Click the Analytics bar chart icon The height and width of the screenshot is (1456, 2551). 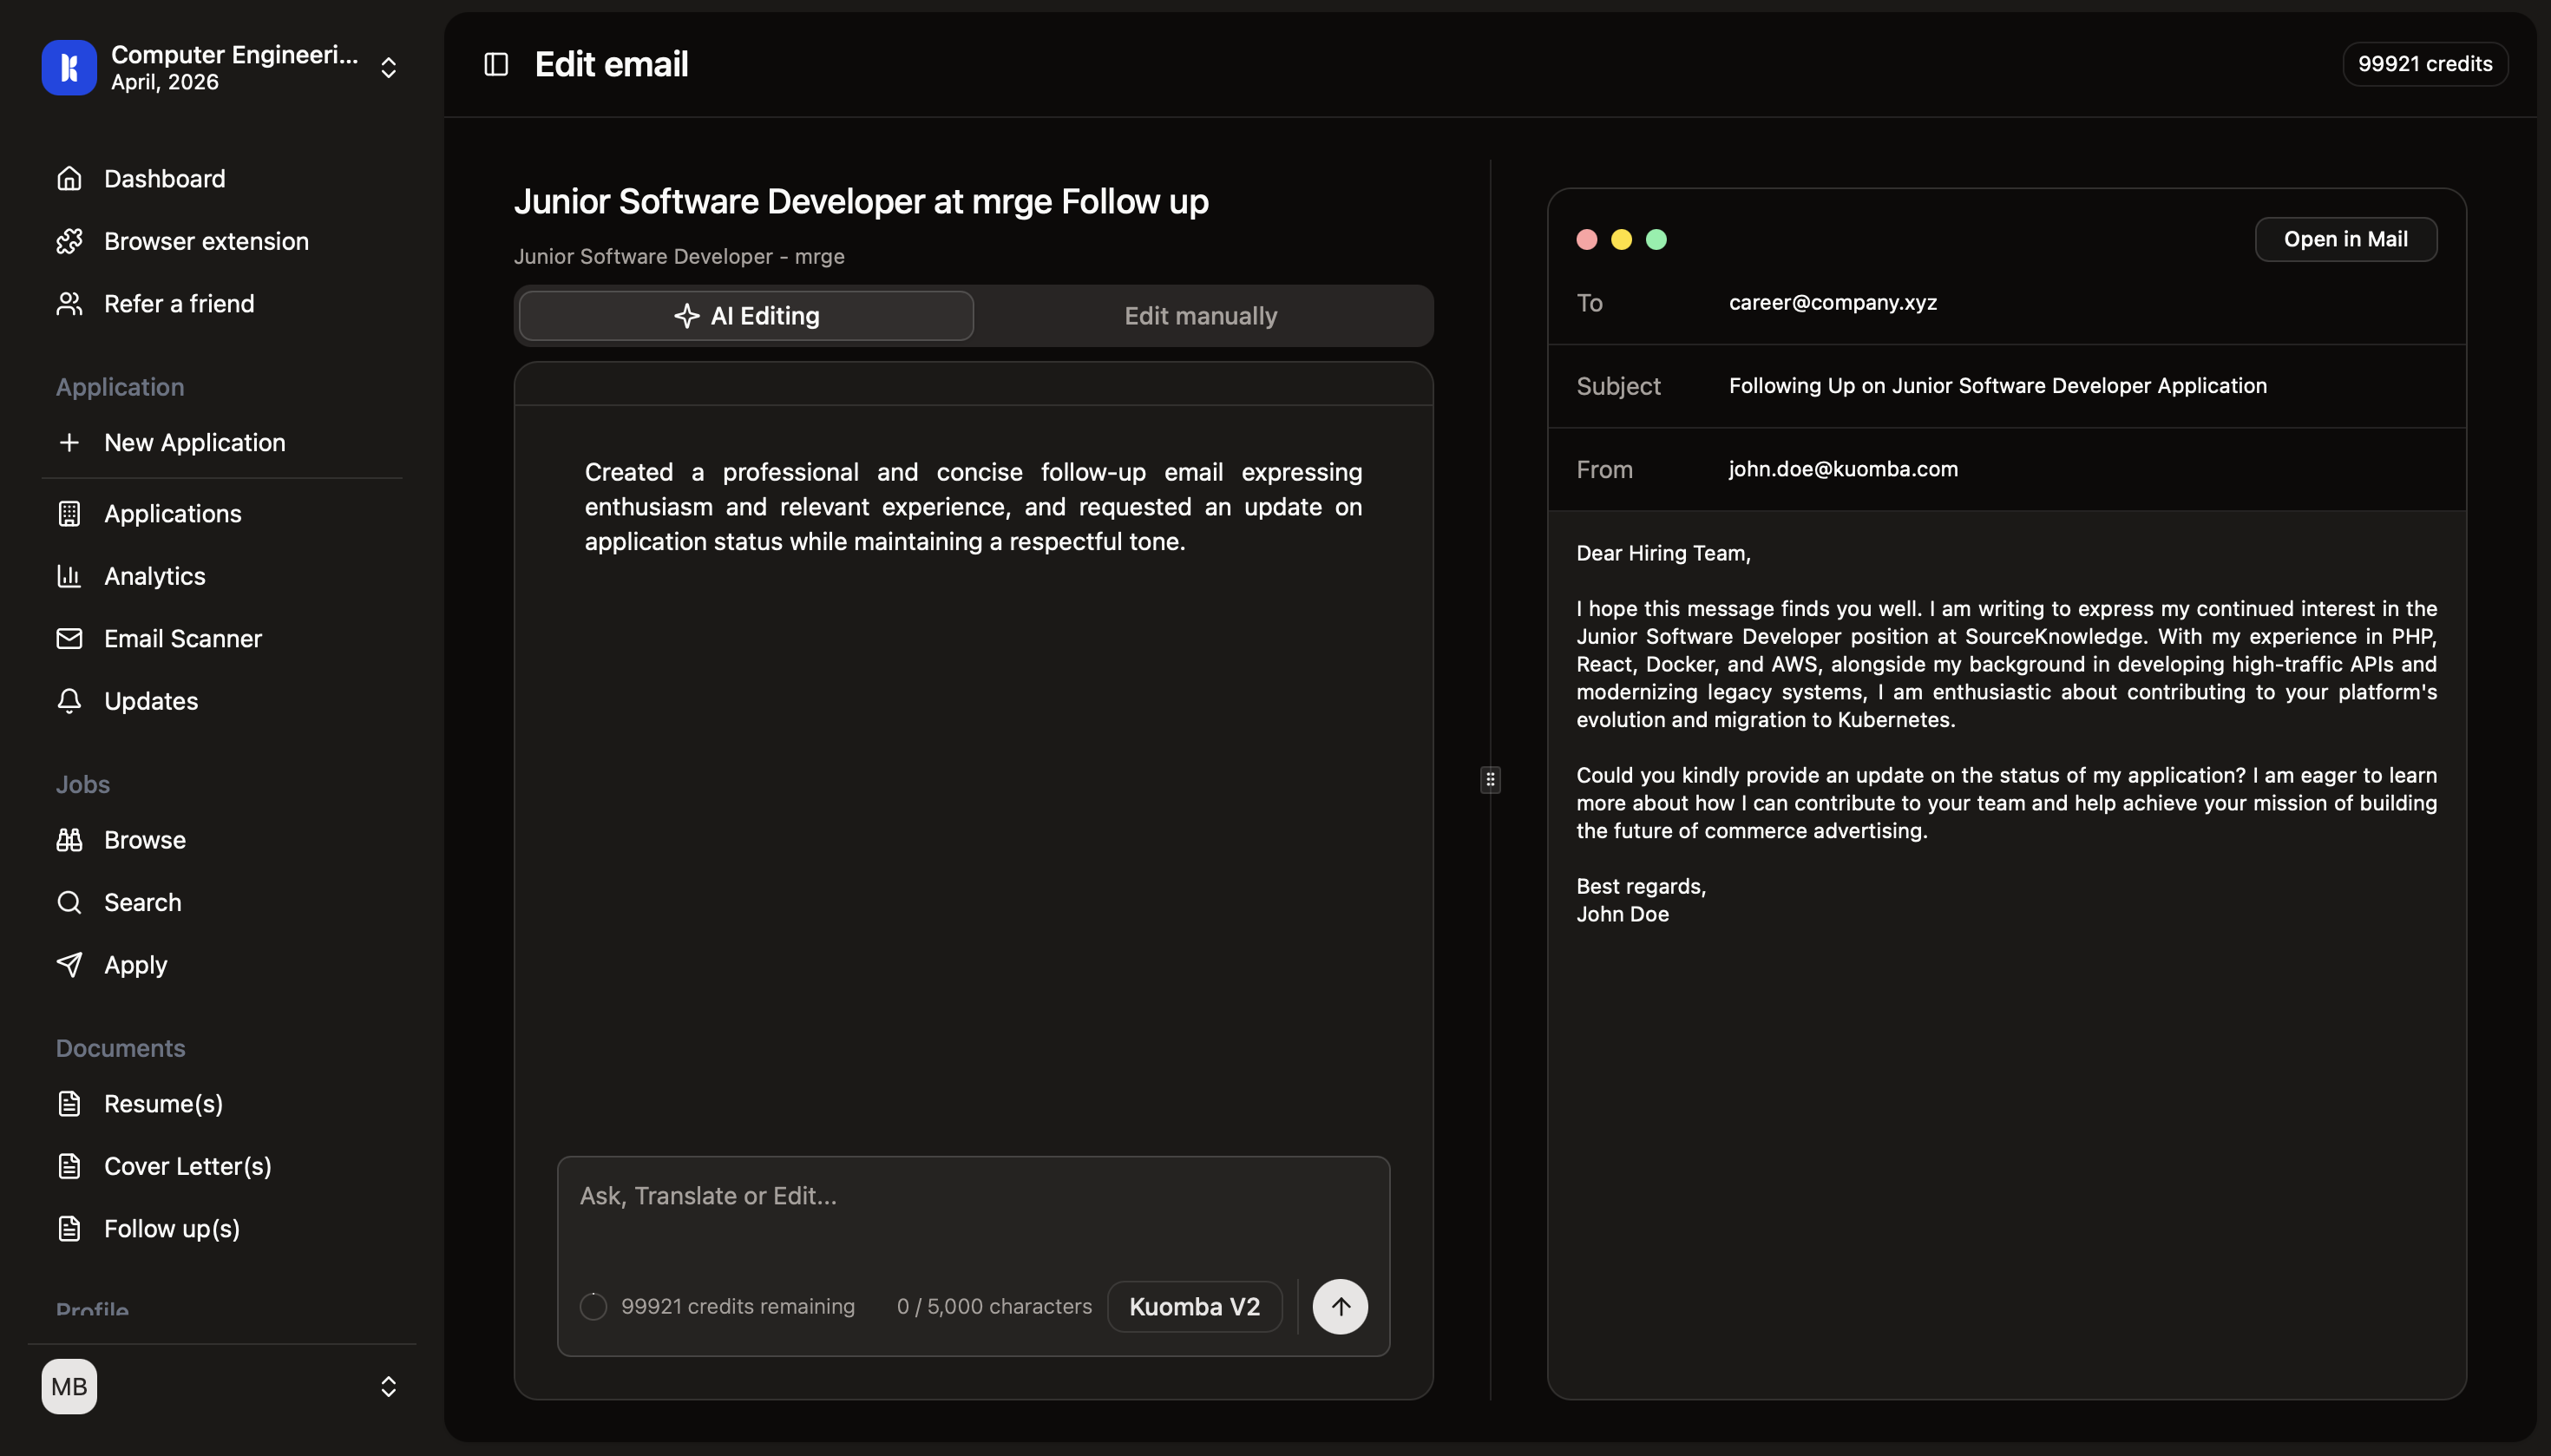[69, 576]
